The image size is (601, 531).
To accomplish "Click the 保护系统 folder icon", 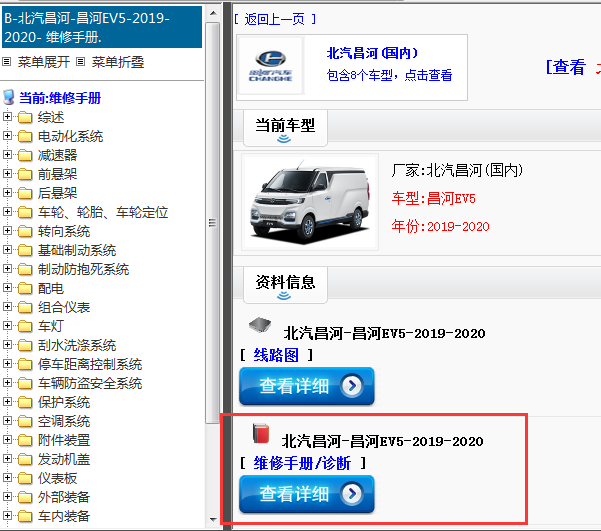I will pyautogui.click(x=25, y=402).
